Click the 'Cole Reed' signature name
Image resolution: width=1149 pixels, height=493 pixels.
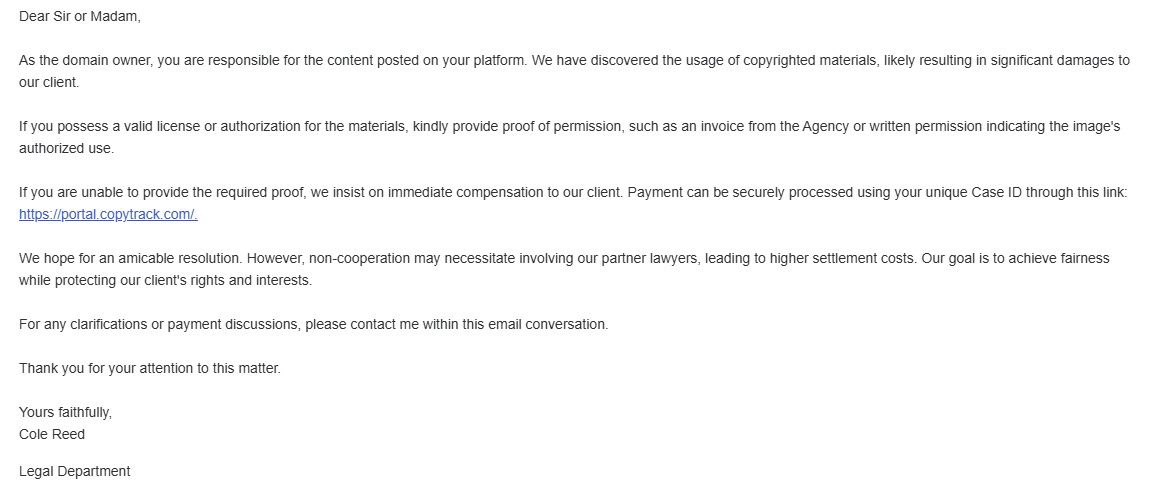click(52, 434)
